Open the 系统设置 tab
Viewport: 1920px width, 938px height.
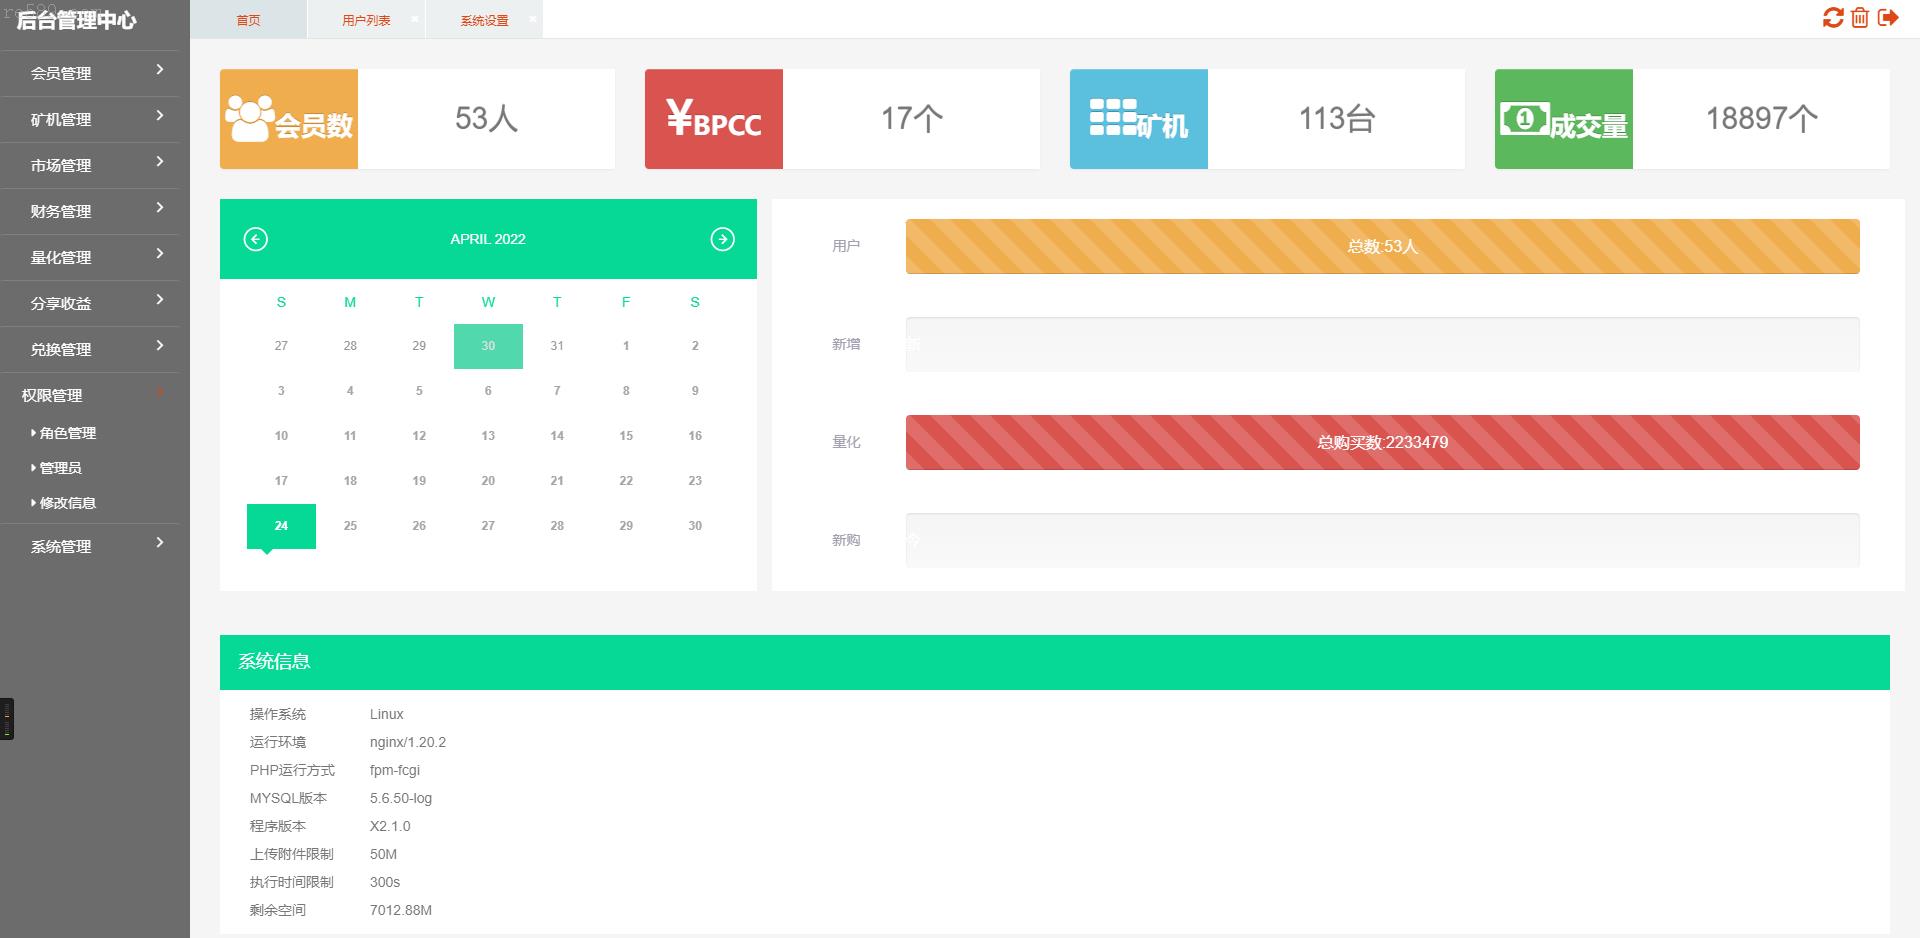[484, 20]
